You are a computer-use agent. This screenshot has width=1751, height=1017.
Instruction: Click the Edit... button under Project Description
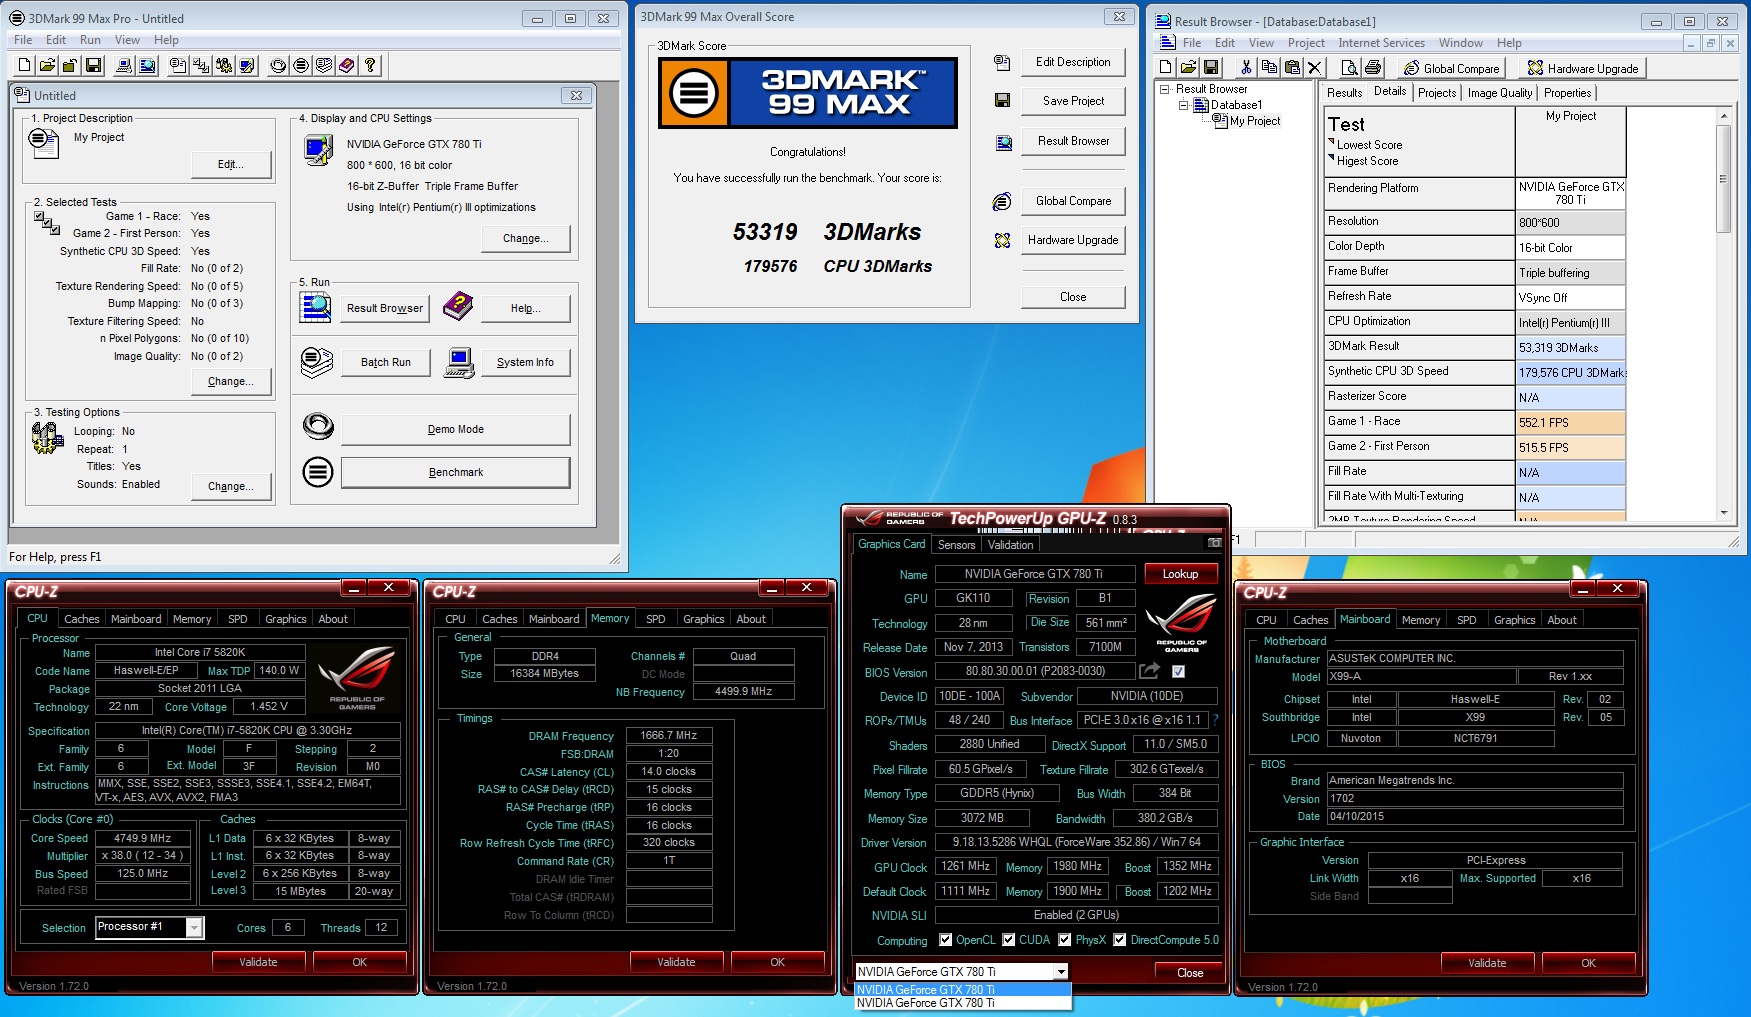(231, 164)
